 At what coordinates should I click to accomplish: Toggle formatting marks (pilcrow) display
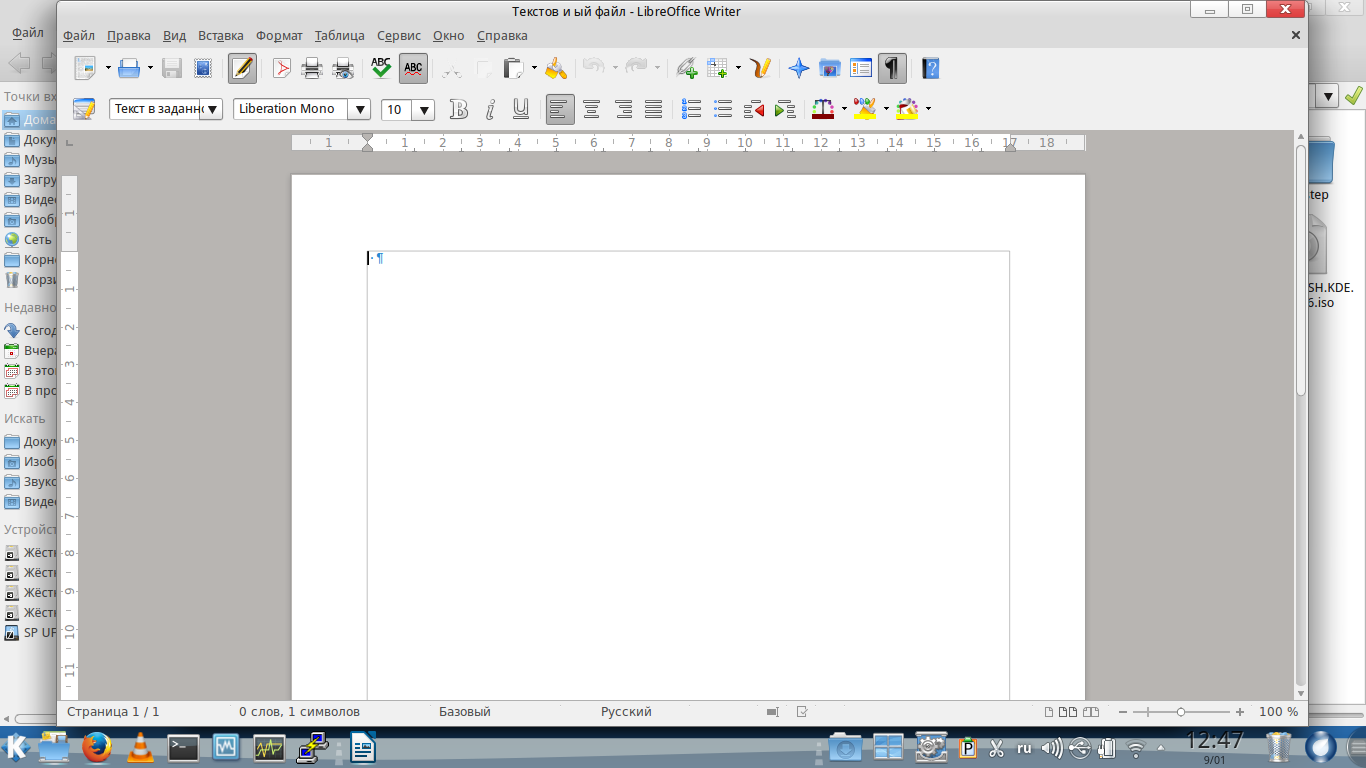(891, 69)
